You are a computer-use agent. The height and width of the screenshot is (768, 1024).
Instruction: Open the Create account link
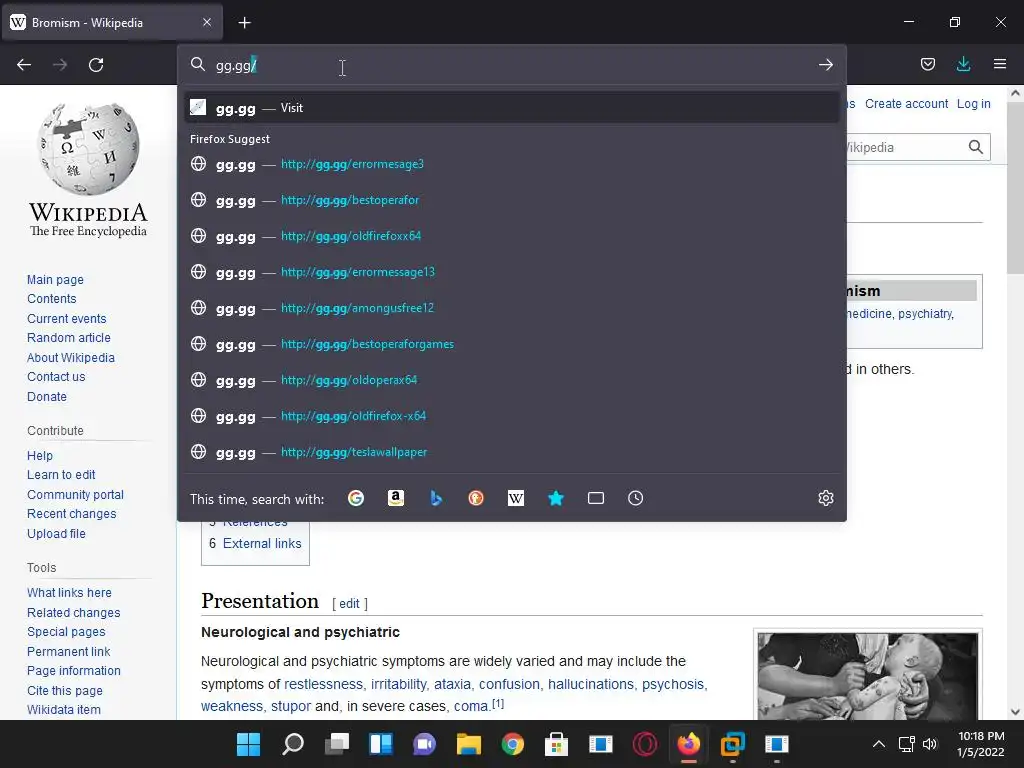(x=906, y=104)
